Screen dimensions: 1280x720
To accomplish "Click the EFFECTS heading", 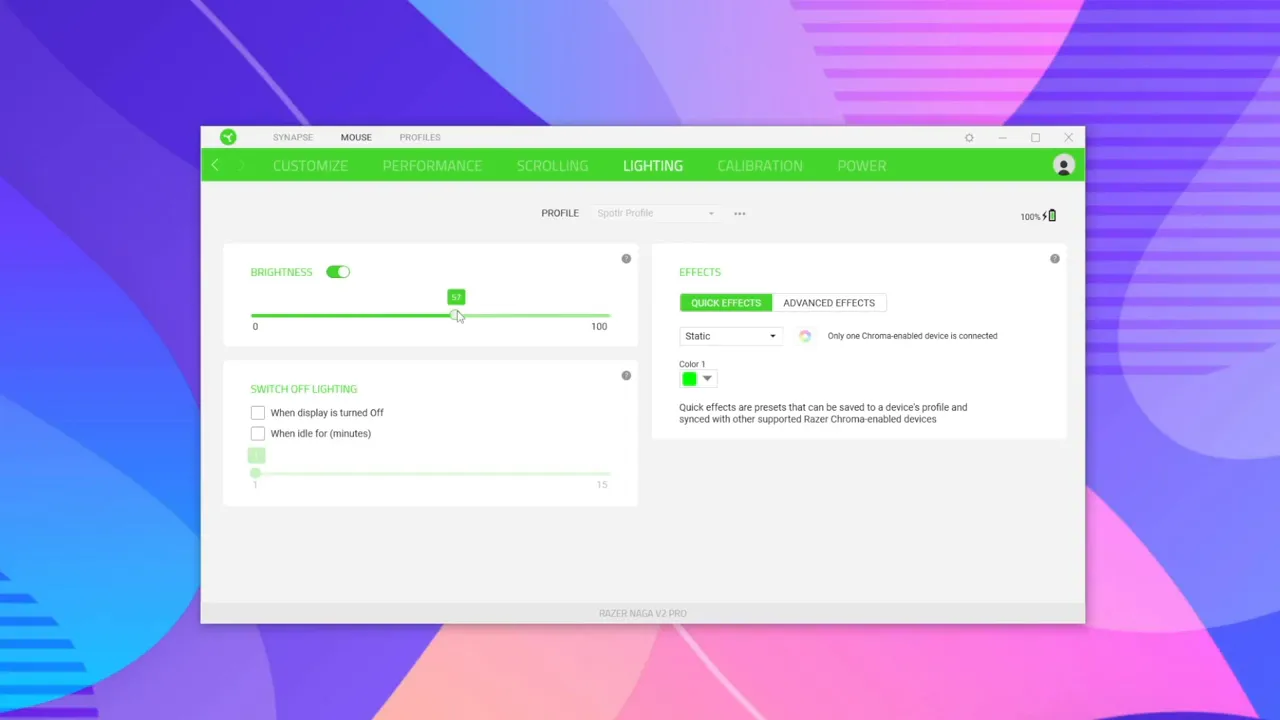I will pos(700,272).
